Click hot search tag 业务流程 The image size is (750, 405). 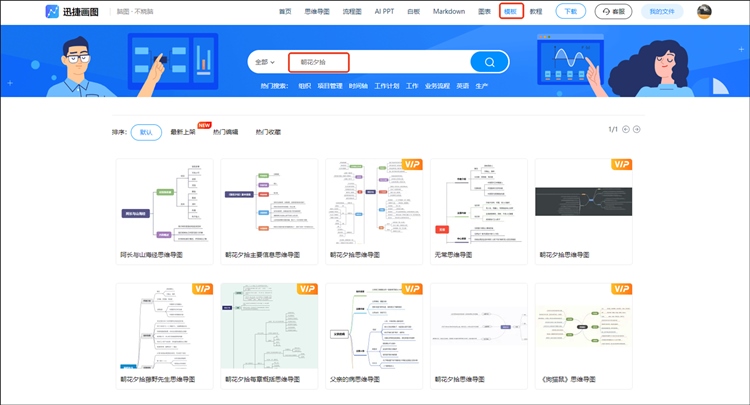(437, 86)
